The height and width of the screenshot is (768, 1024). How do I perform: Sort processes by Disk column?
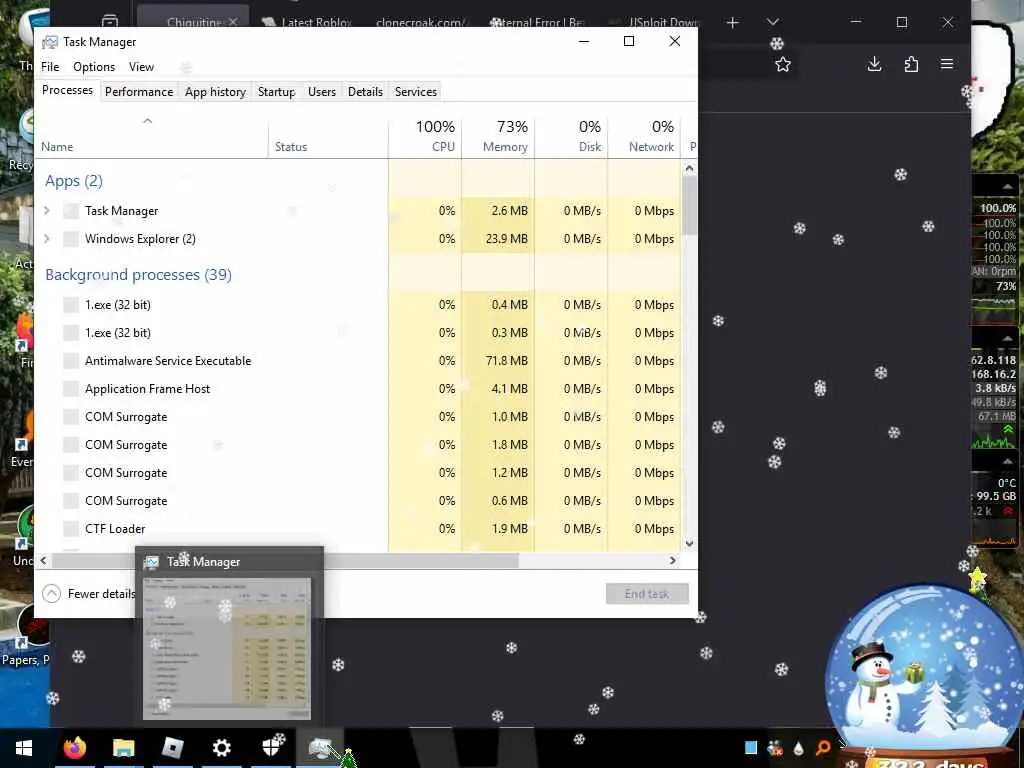[x=571, y=136]
